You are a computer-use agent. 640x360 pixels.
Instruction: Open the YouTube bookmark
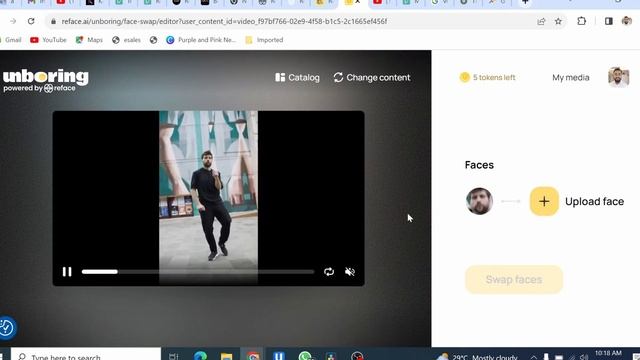[x=49, y=40]
